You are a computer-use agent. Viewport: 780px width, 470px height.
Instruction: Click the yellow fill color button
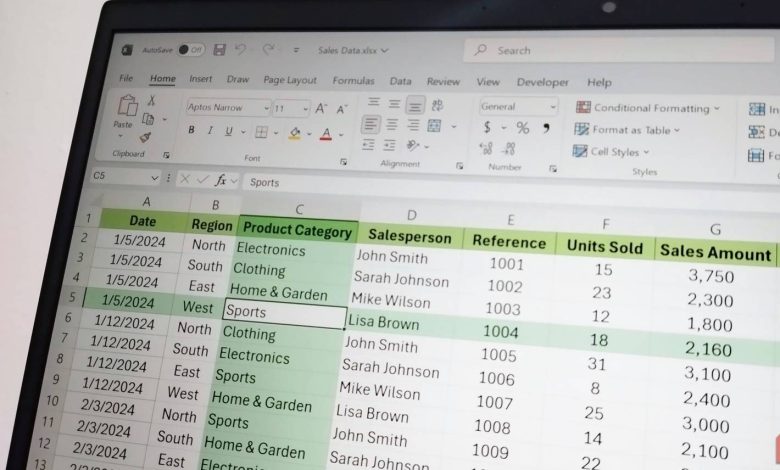pos(295,133)
